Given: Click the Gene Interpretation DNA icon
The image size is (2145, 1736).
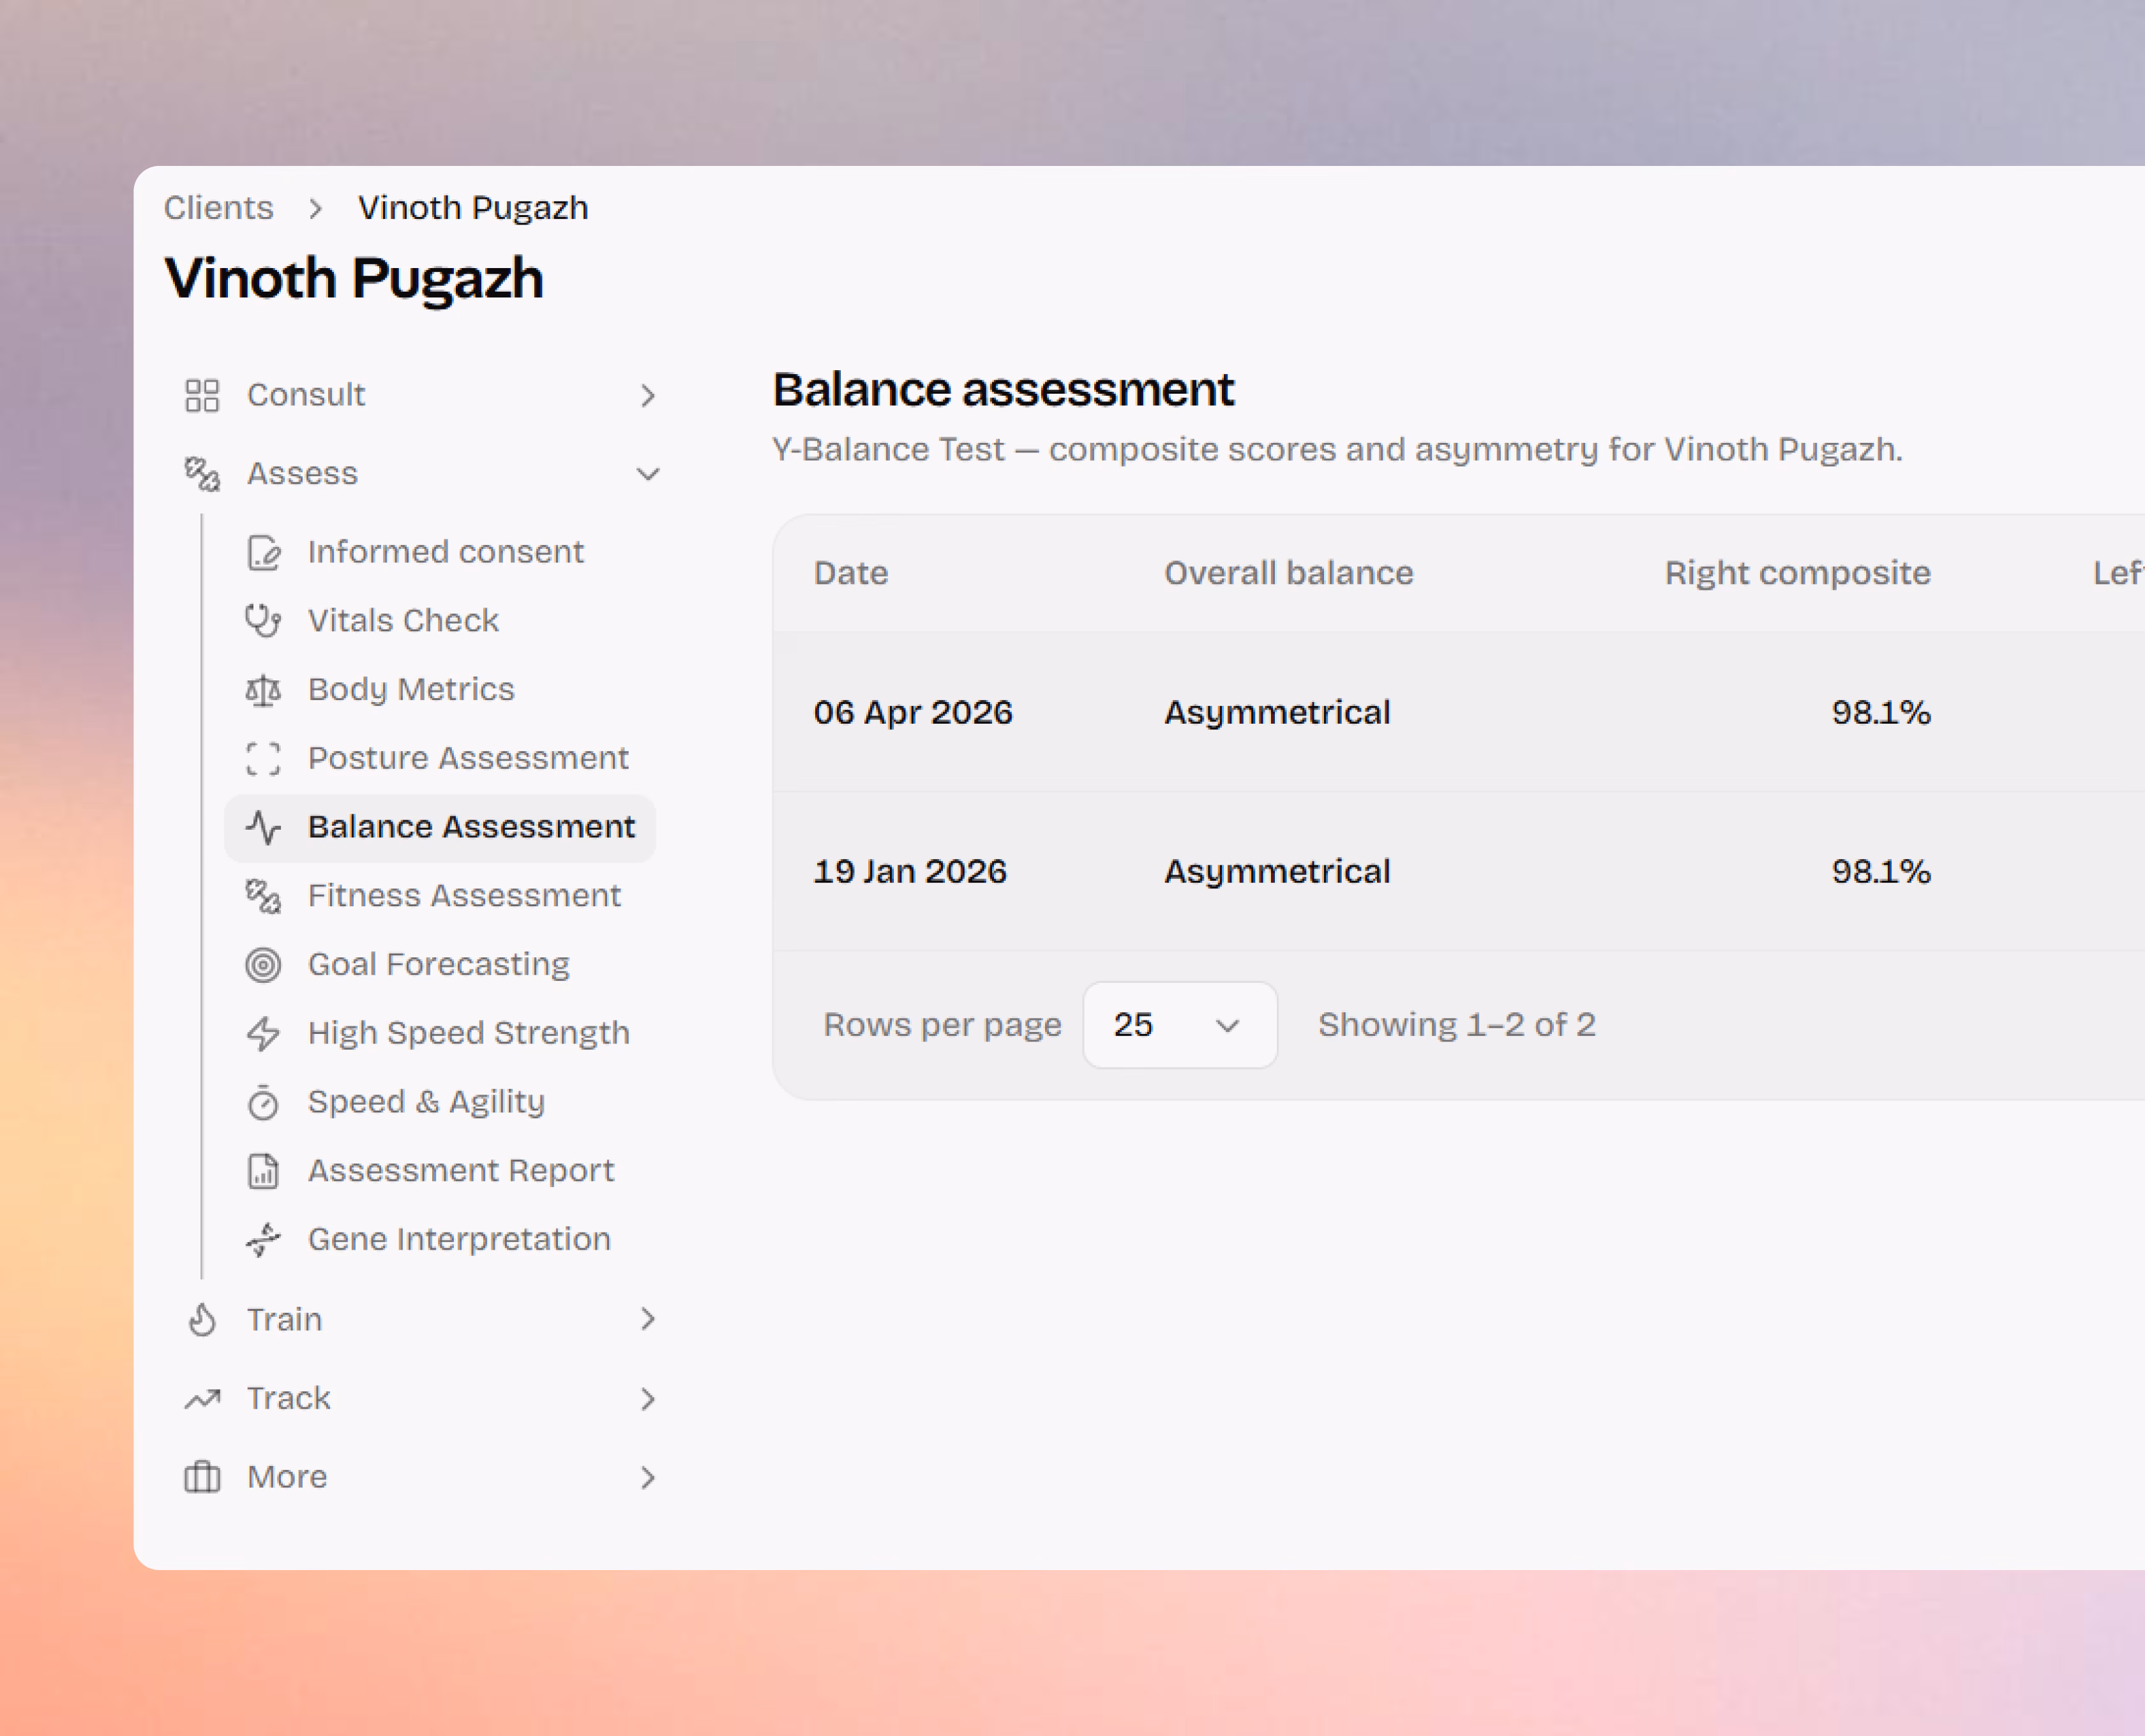Looking at the screenshot, I should click(263, 1240).
